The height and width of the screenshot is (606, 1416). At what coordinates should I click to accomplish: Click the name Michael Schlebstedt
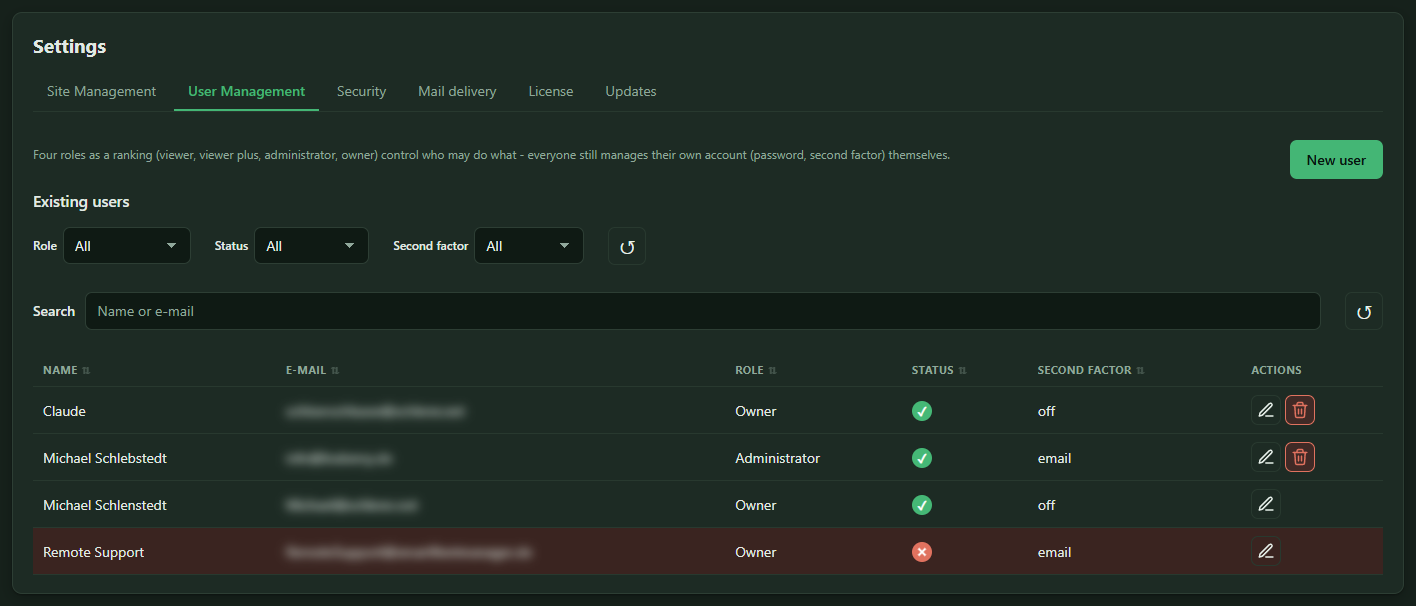click(x=105, y=458)
